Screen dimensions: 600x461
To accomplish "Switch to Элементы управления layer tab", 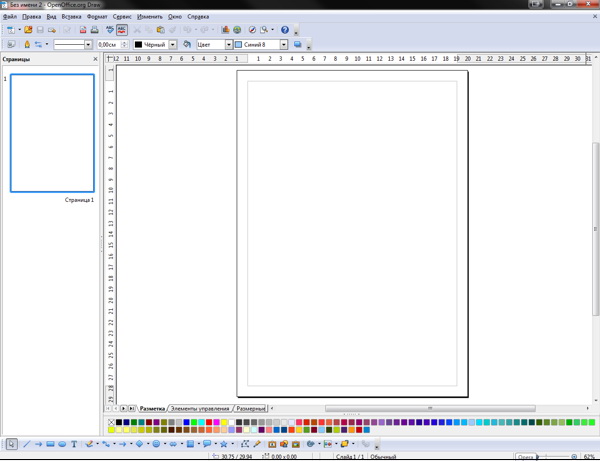I will (x=200, y=409).
